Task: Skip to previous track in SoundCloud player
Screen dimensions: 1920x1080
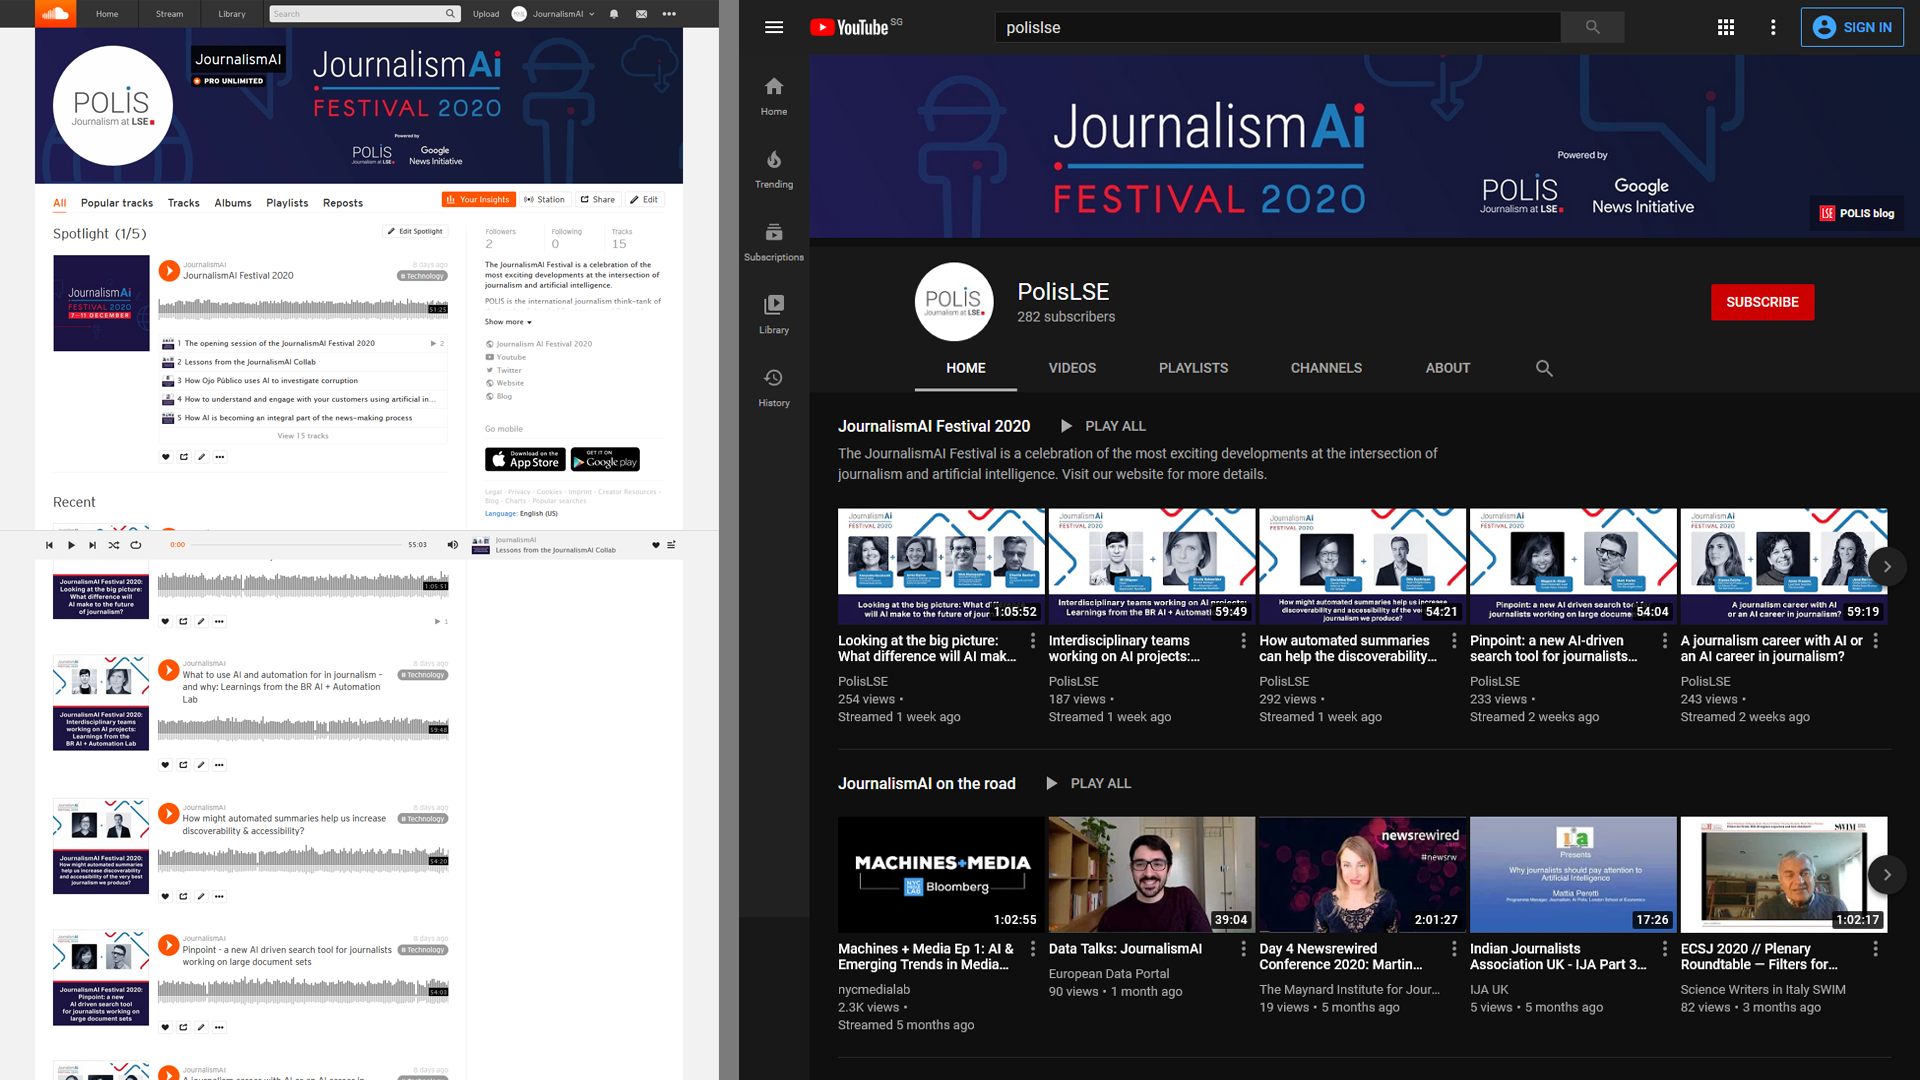Action: pyautogui.click(x=49, y=545)
